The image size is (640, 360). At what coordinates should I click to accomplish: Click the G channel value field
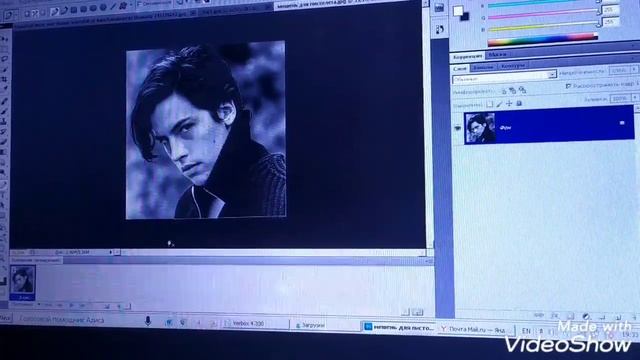[x=610, y=9]
